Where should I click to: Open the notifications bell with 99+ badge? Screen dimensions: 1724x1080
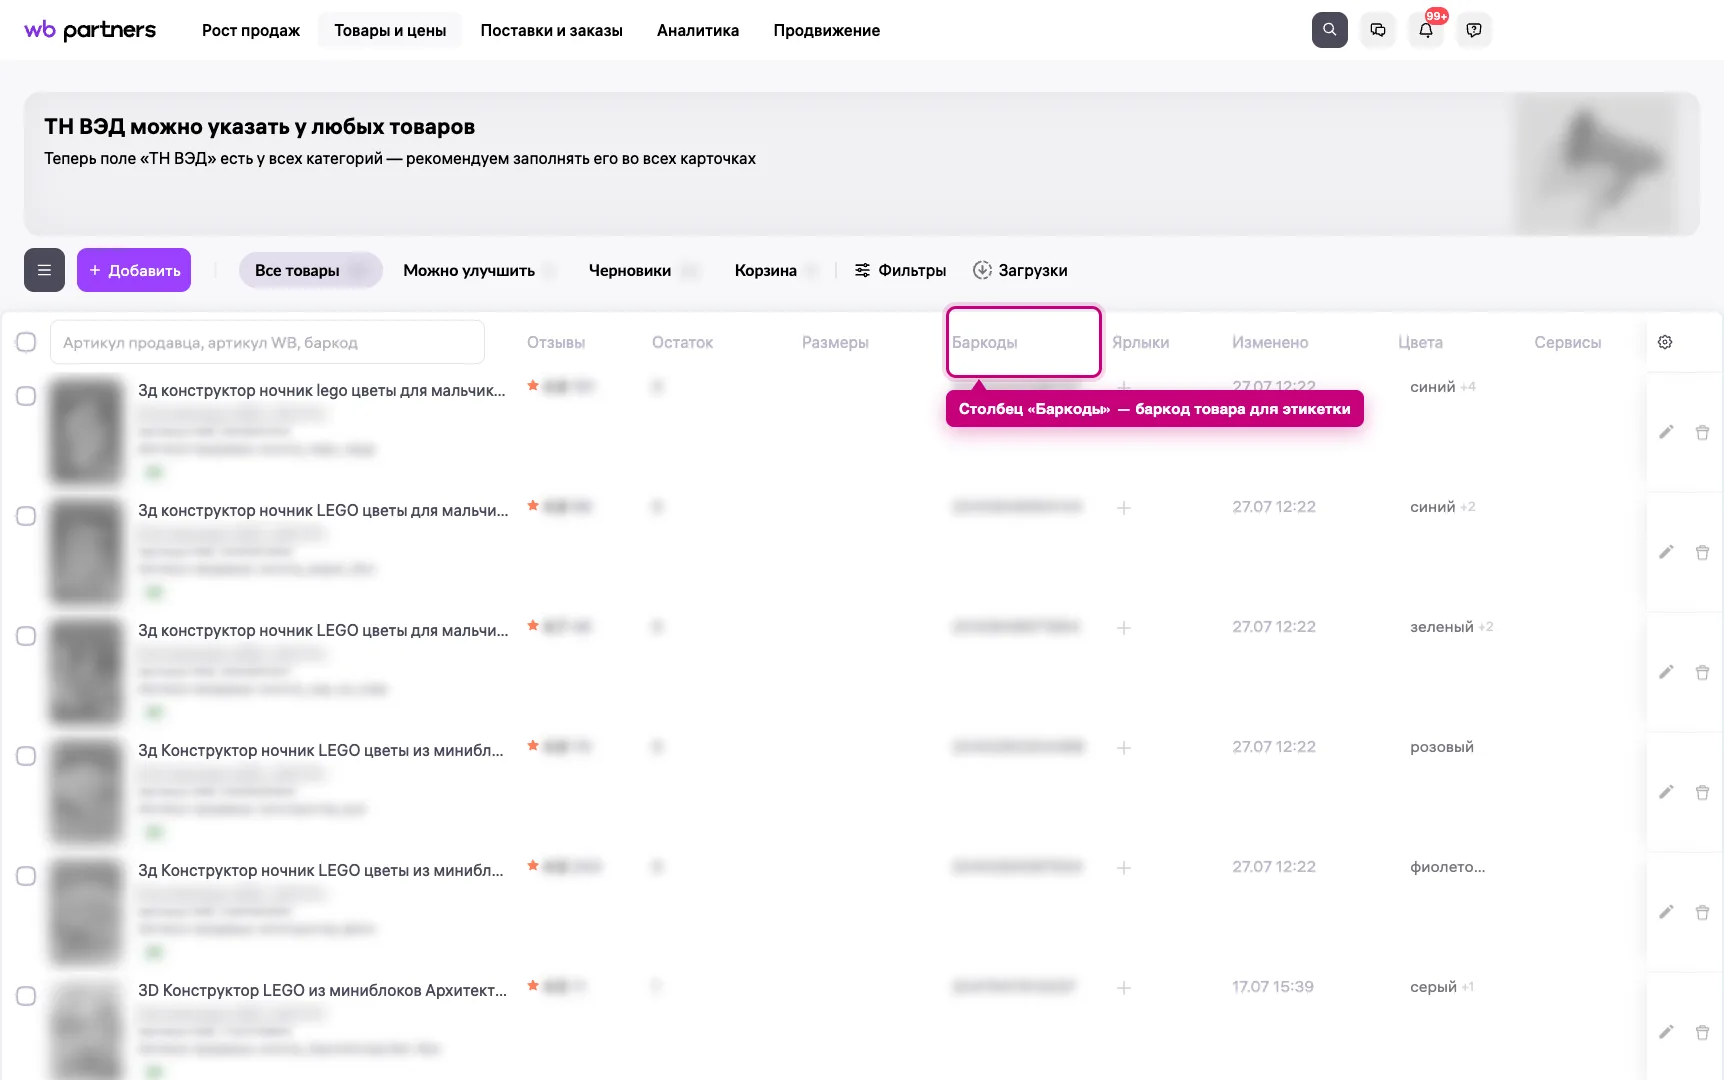1426,30
